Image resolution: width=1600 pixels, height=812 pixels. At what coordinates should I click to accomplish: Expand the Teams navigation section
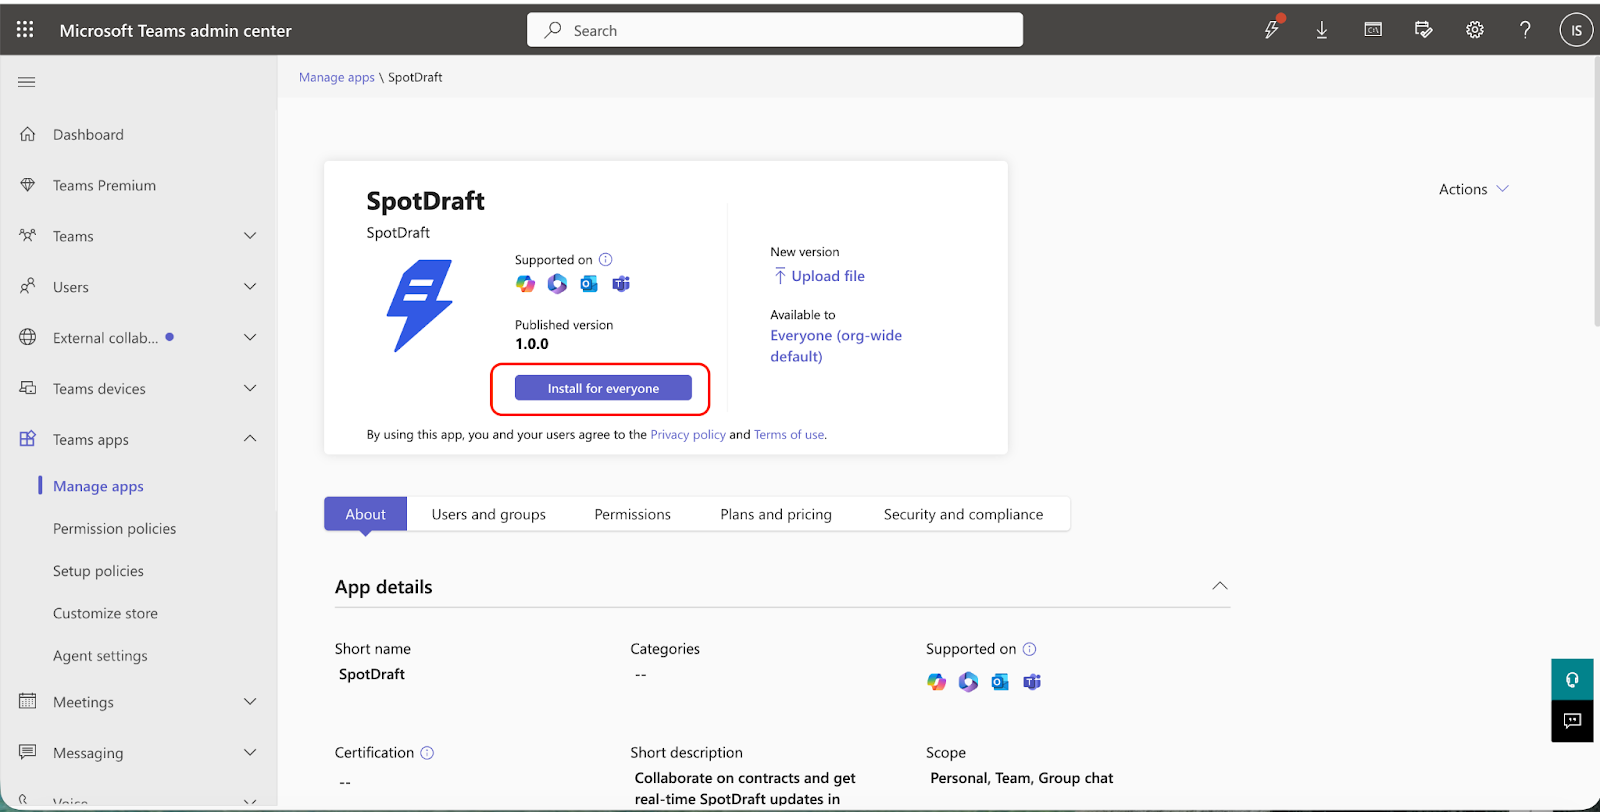pos(250,236)
